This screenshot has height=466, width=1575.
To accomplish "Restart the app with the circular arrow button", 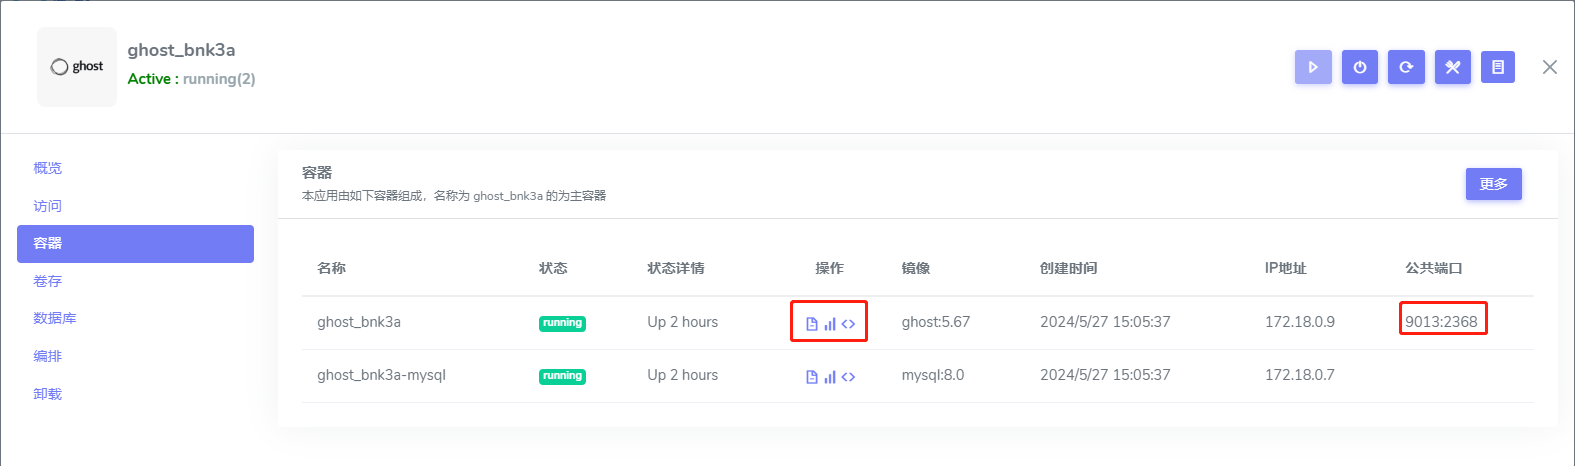I will (1406, 67).
